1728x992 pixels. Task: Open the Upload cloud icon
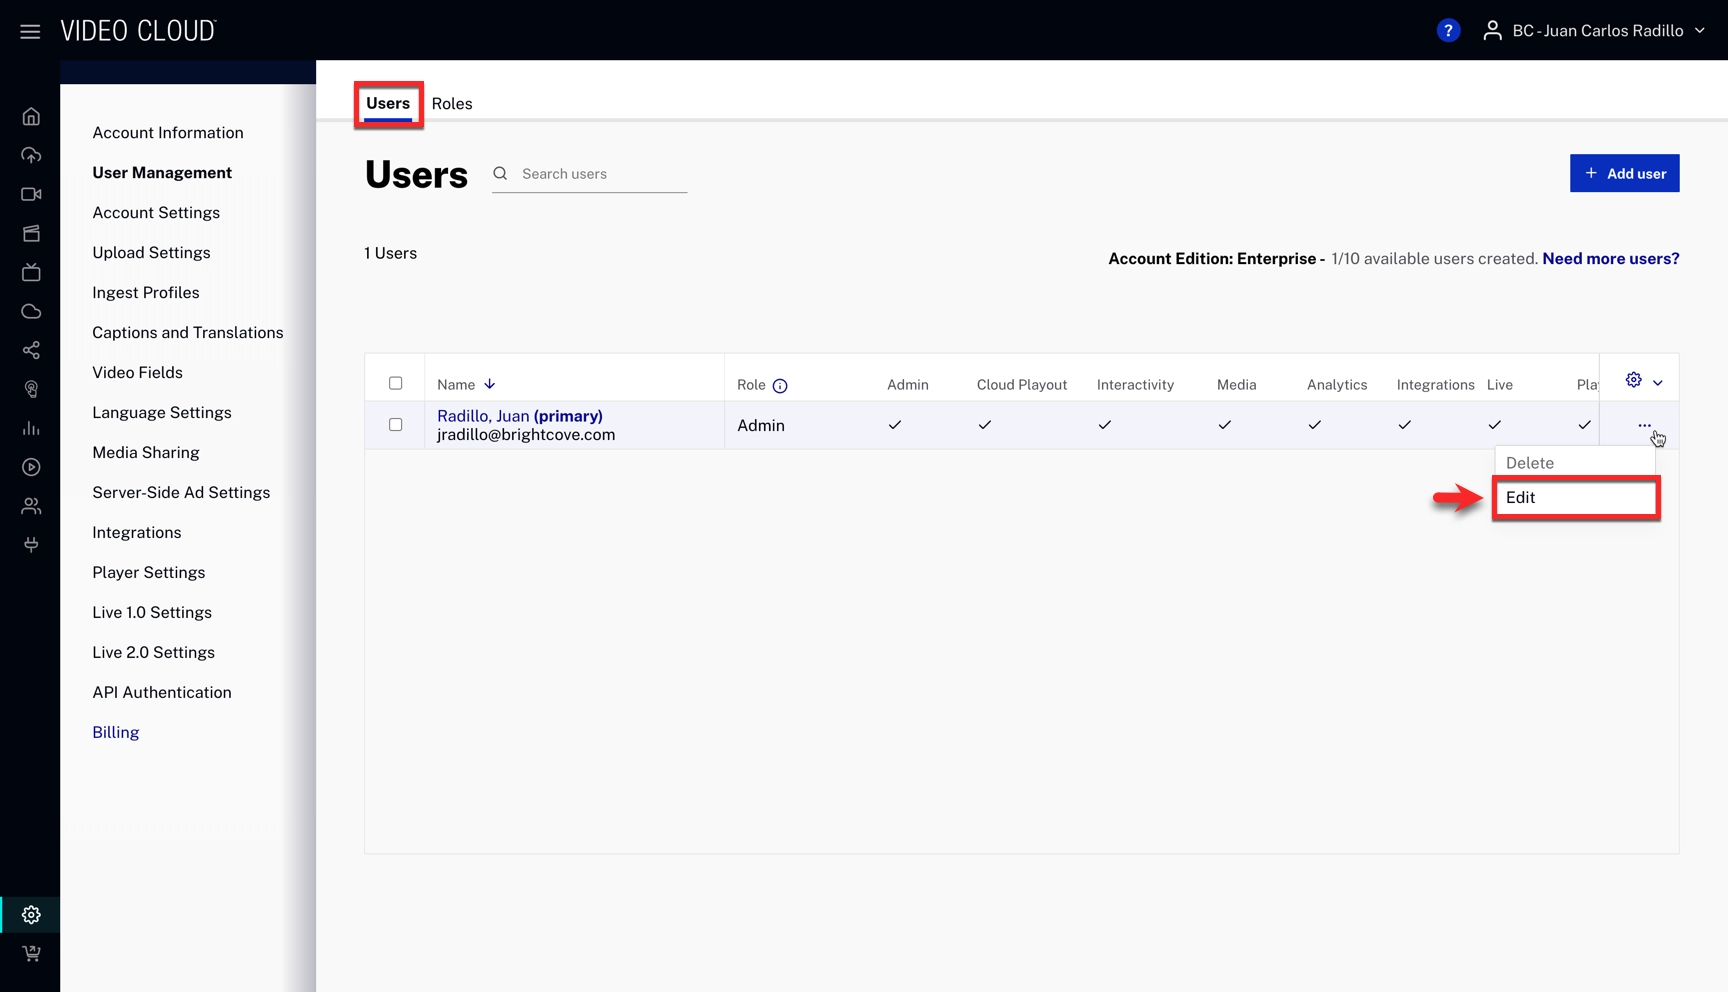pyautogui.click(x=31, y=156)
